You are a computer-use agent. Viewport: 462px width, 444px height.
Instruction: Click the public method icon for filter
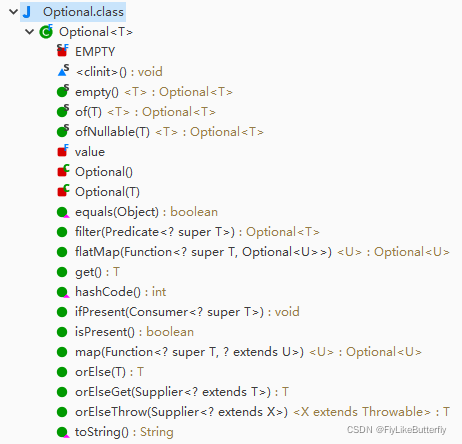point(62,232)
